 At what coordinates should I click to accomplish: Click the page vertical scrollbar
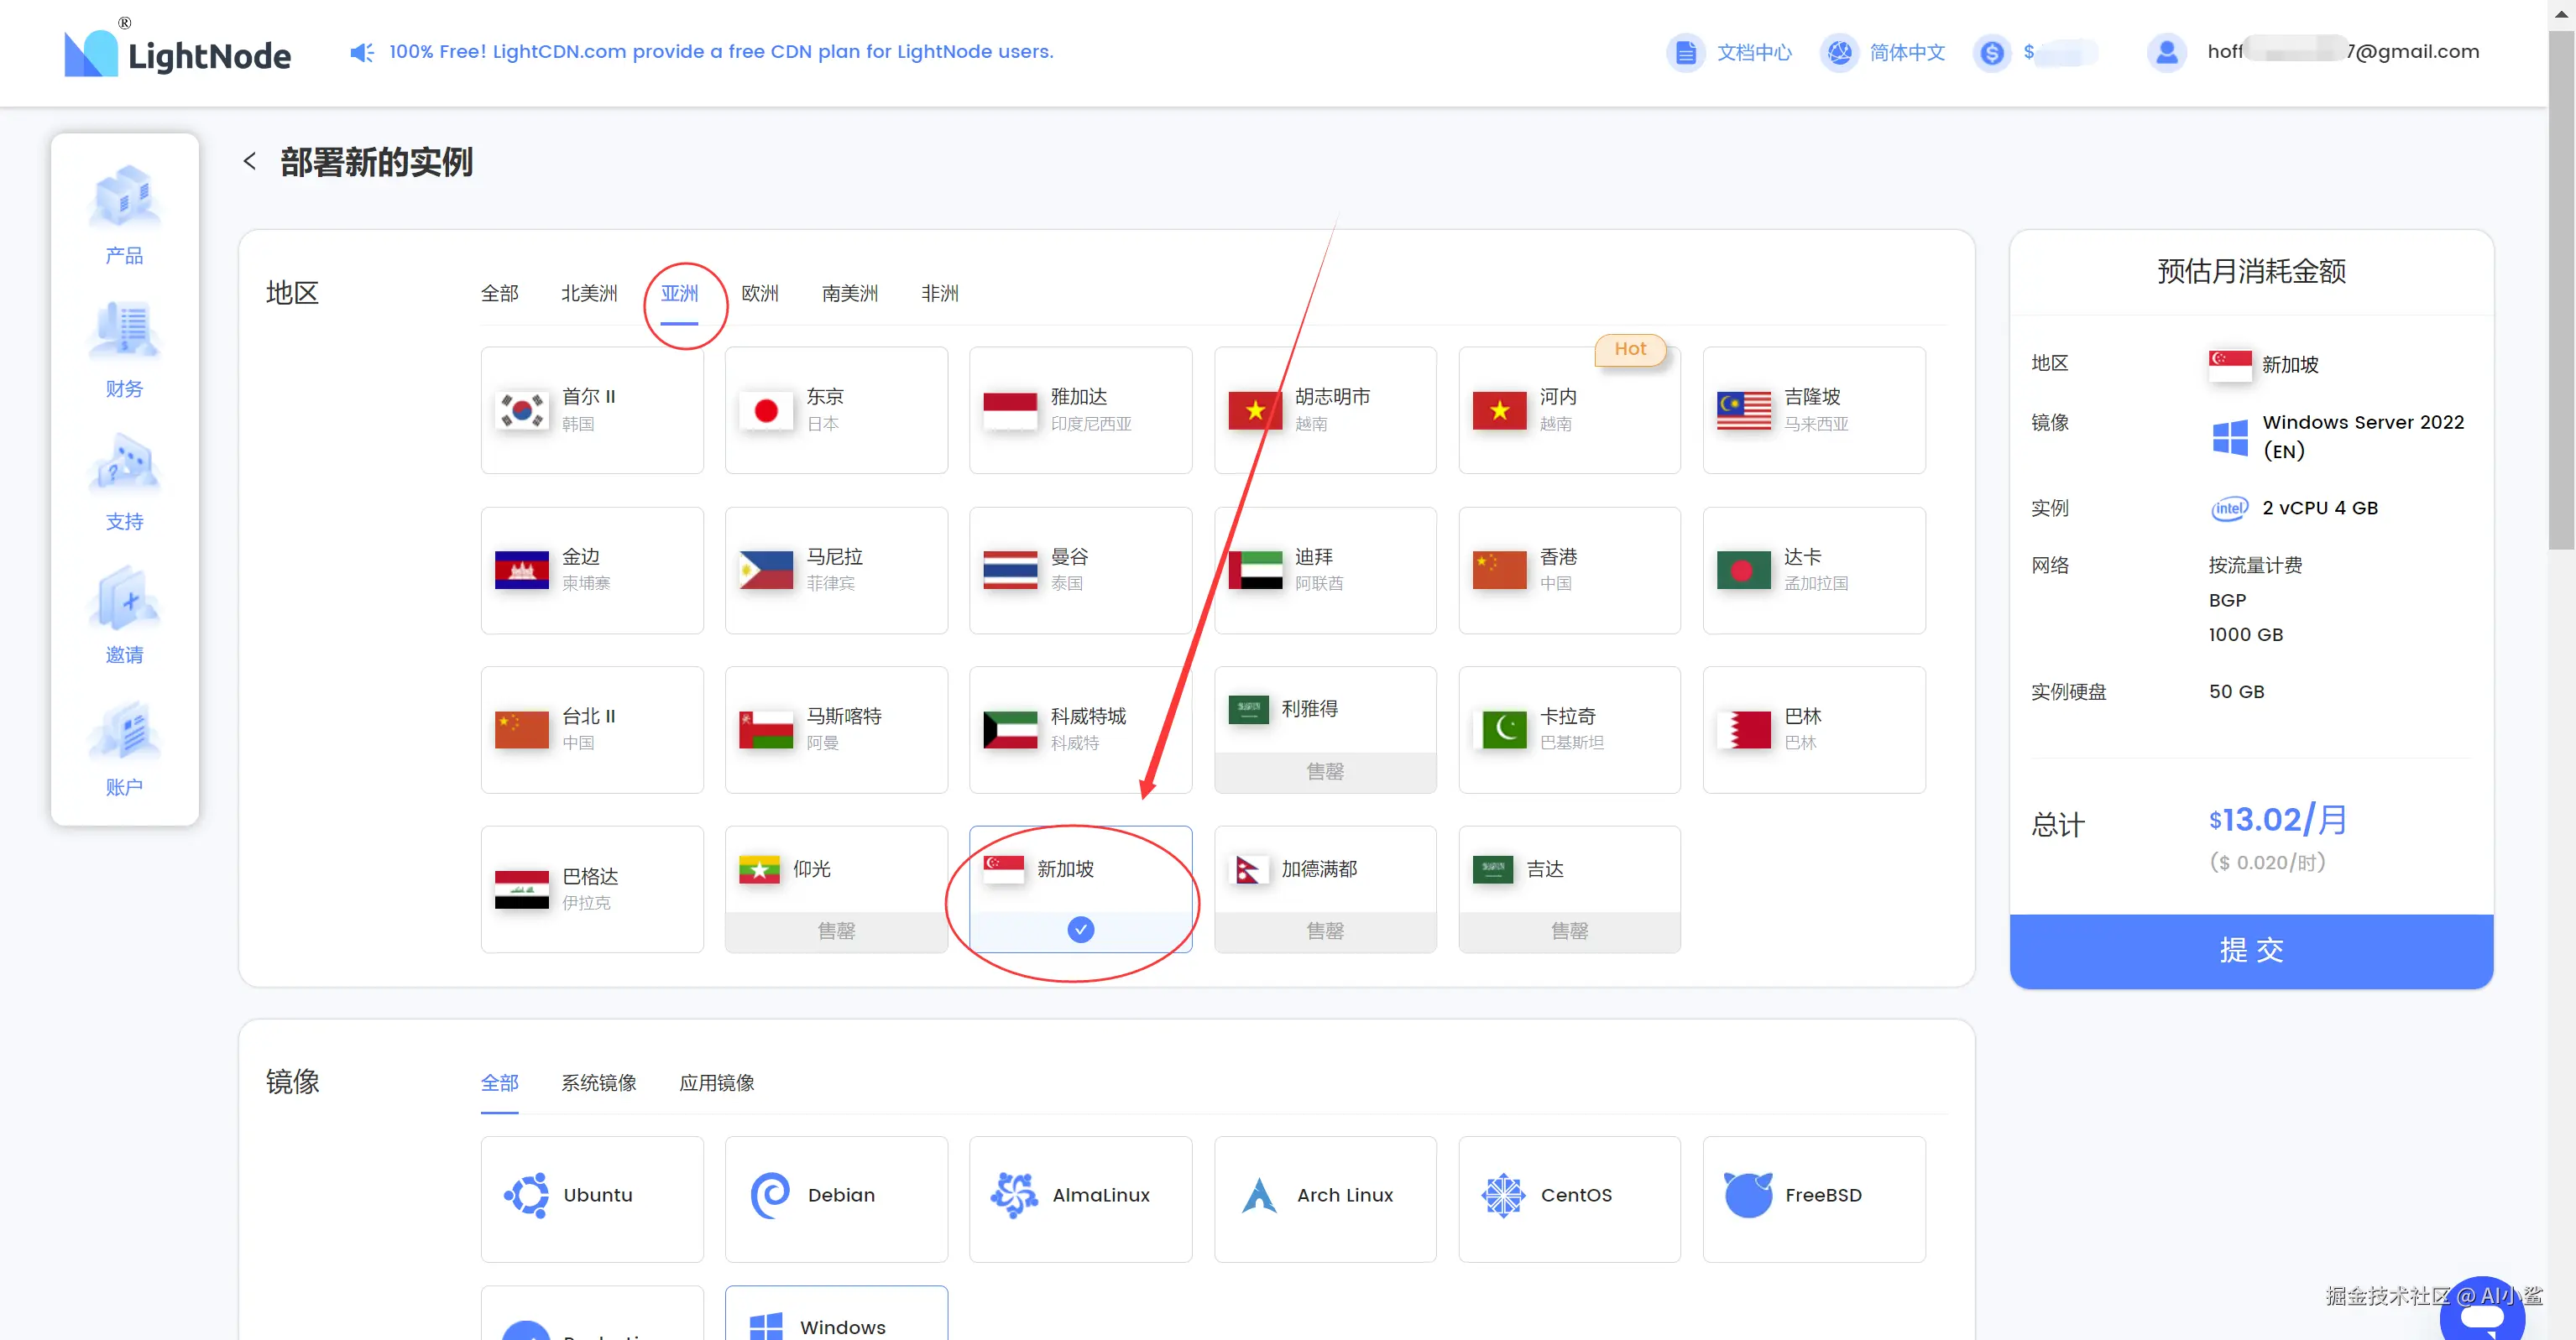(2560, 290)
